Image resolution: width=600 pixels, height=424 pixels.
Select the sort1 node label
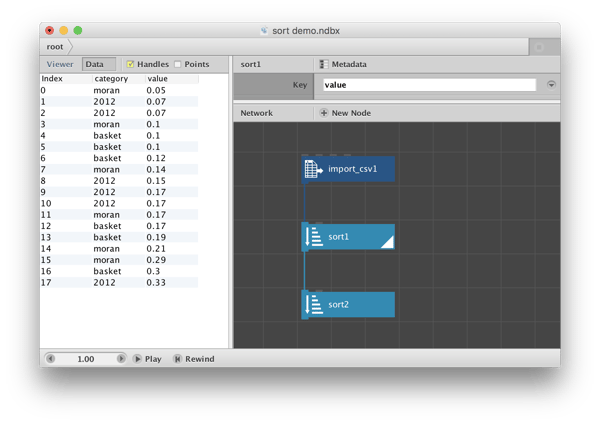(338, 237)
